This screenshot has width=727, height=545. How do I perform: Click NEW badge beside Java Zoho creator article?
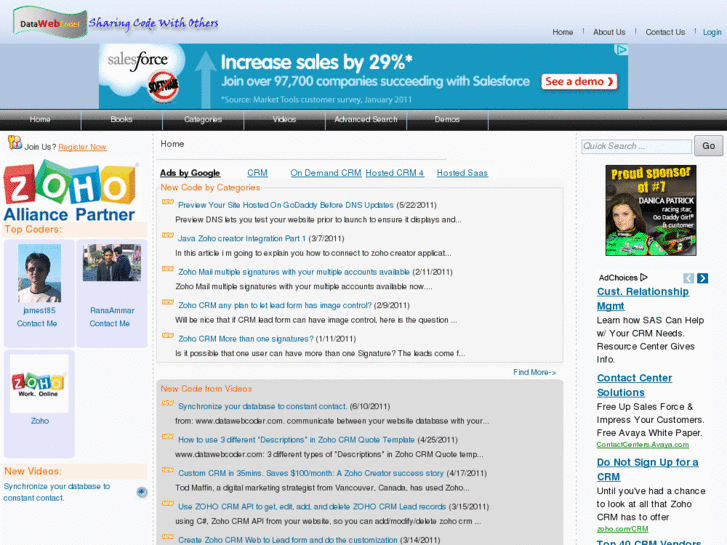pyautogui.click(x=167, y=236)
